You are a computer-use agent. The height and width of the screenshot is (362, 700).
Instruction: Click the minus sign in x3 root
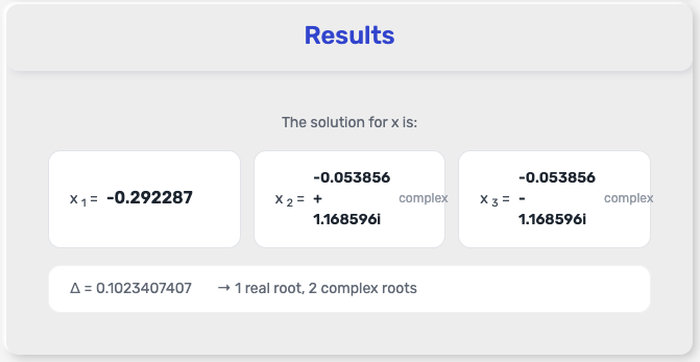[521, 199]
